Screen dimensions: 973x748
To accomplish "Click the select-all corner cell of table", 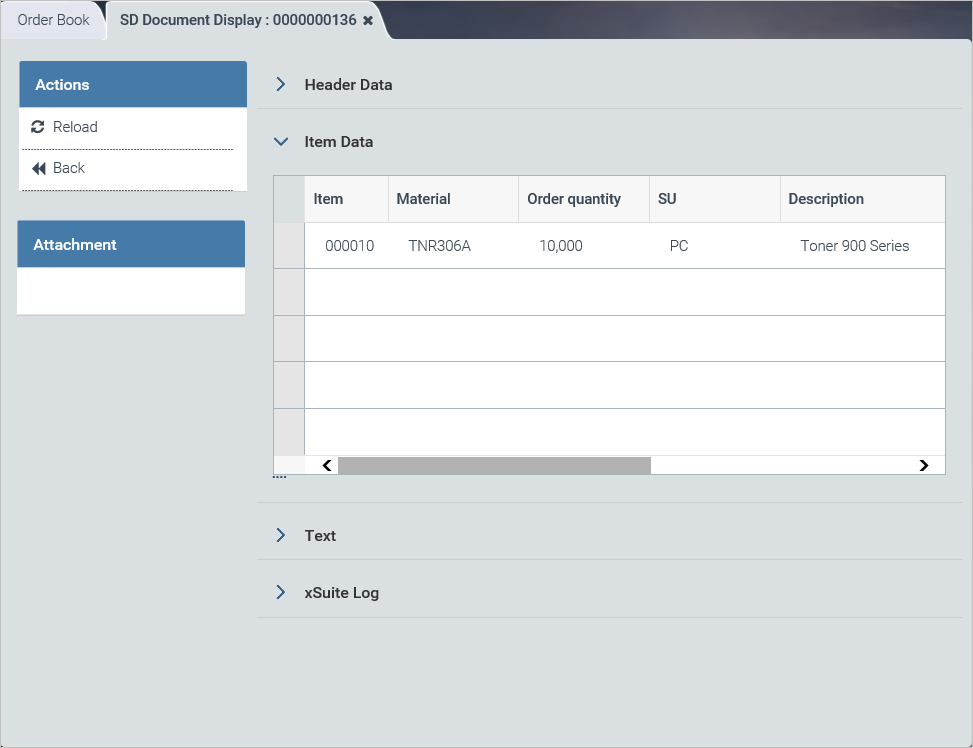I will point(289,199).
